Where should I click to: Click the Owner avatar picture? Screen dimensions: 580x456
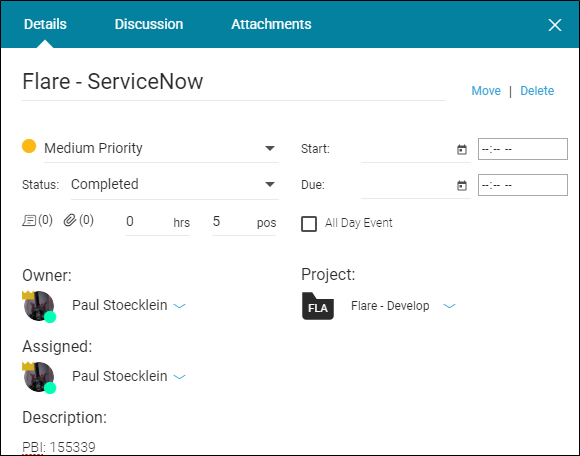coord(39,306)
